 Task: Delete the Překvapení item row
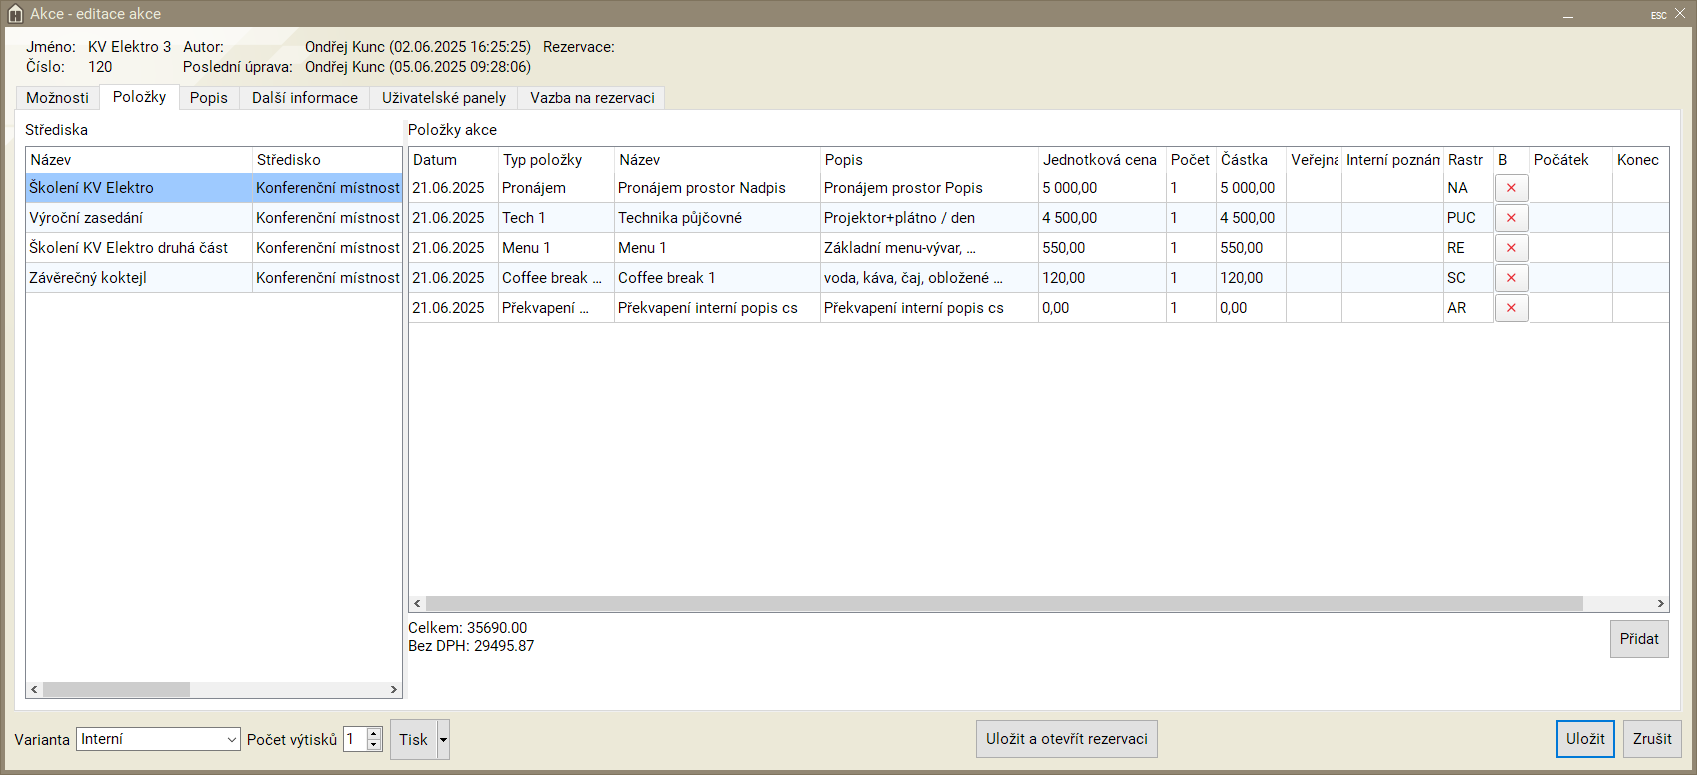(1511, 308)
